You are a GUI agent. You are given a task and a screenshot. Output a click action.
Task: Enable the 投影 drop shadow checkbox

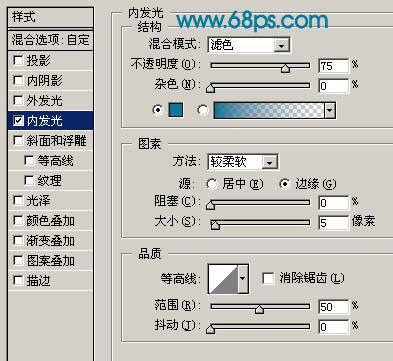pyautogui.click(x=18, y=60)
